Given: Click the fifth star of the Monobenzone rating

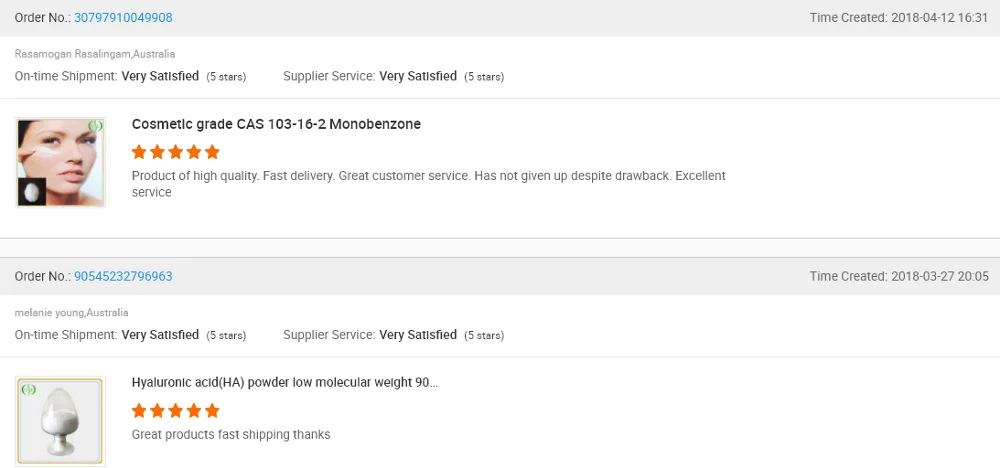Looking at the screenshot, I should point(212,153).
